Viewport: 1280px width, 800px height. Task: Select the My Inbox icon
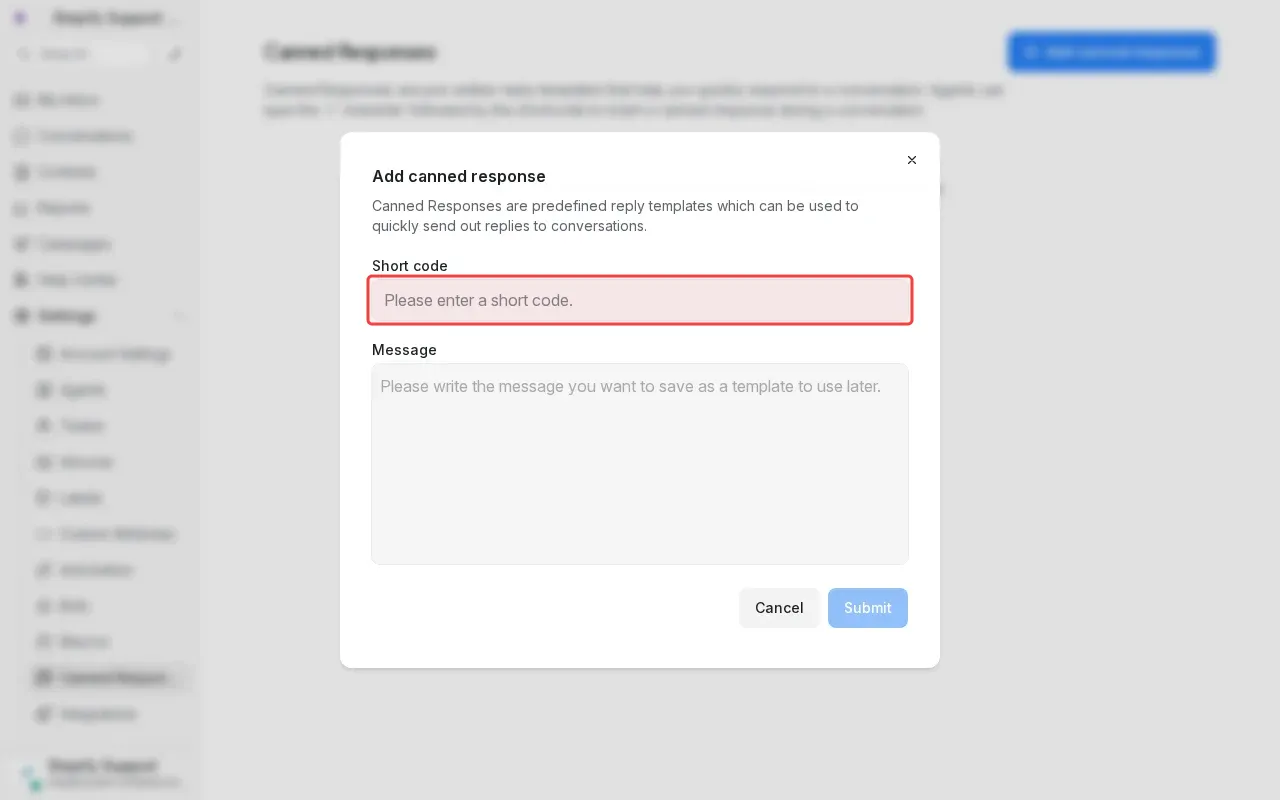pyautogui.click(x=22, y=100)
